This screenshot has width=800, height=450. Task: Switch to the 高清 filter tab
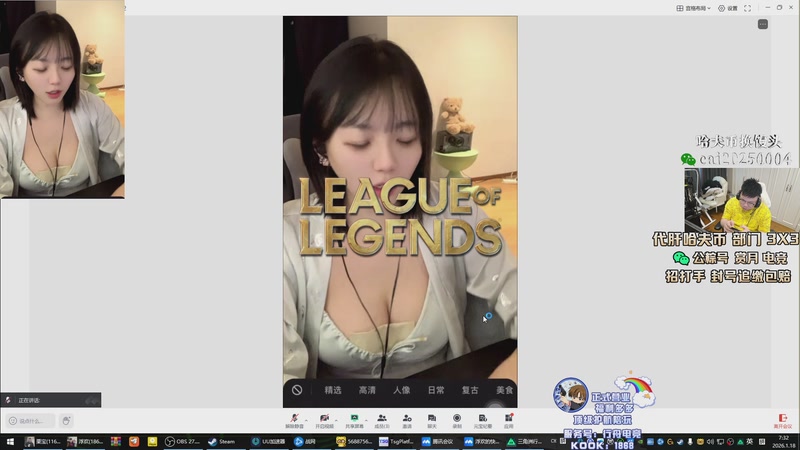[367, 390]
